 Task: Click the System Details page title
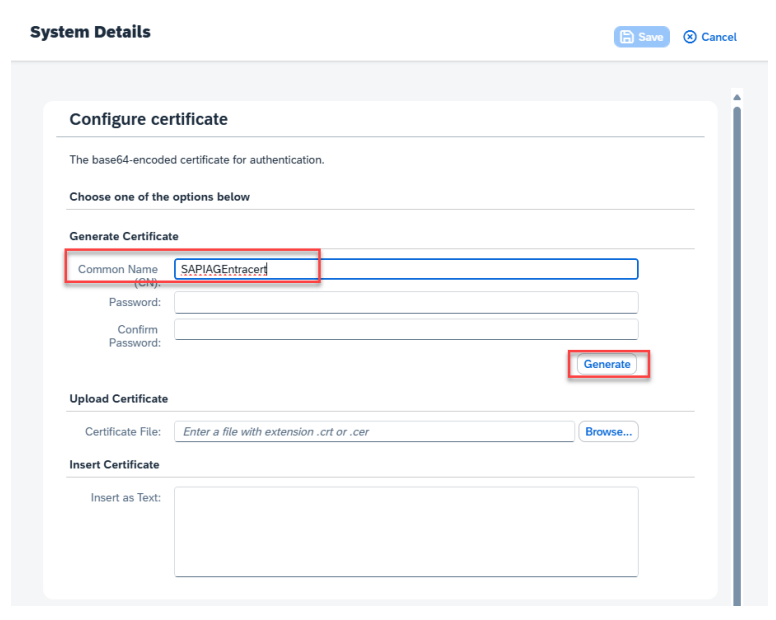pyautogui.click(x=90, y=32)
